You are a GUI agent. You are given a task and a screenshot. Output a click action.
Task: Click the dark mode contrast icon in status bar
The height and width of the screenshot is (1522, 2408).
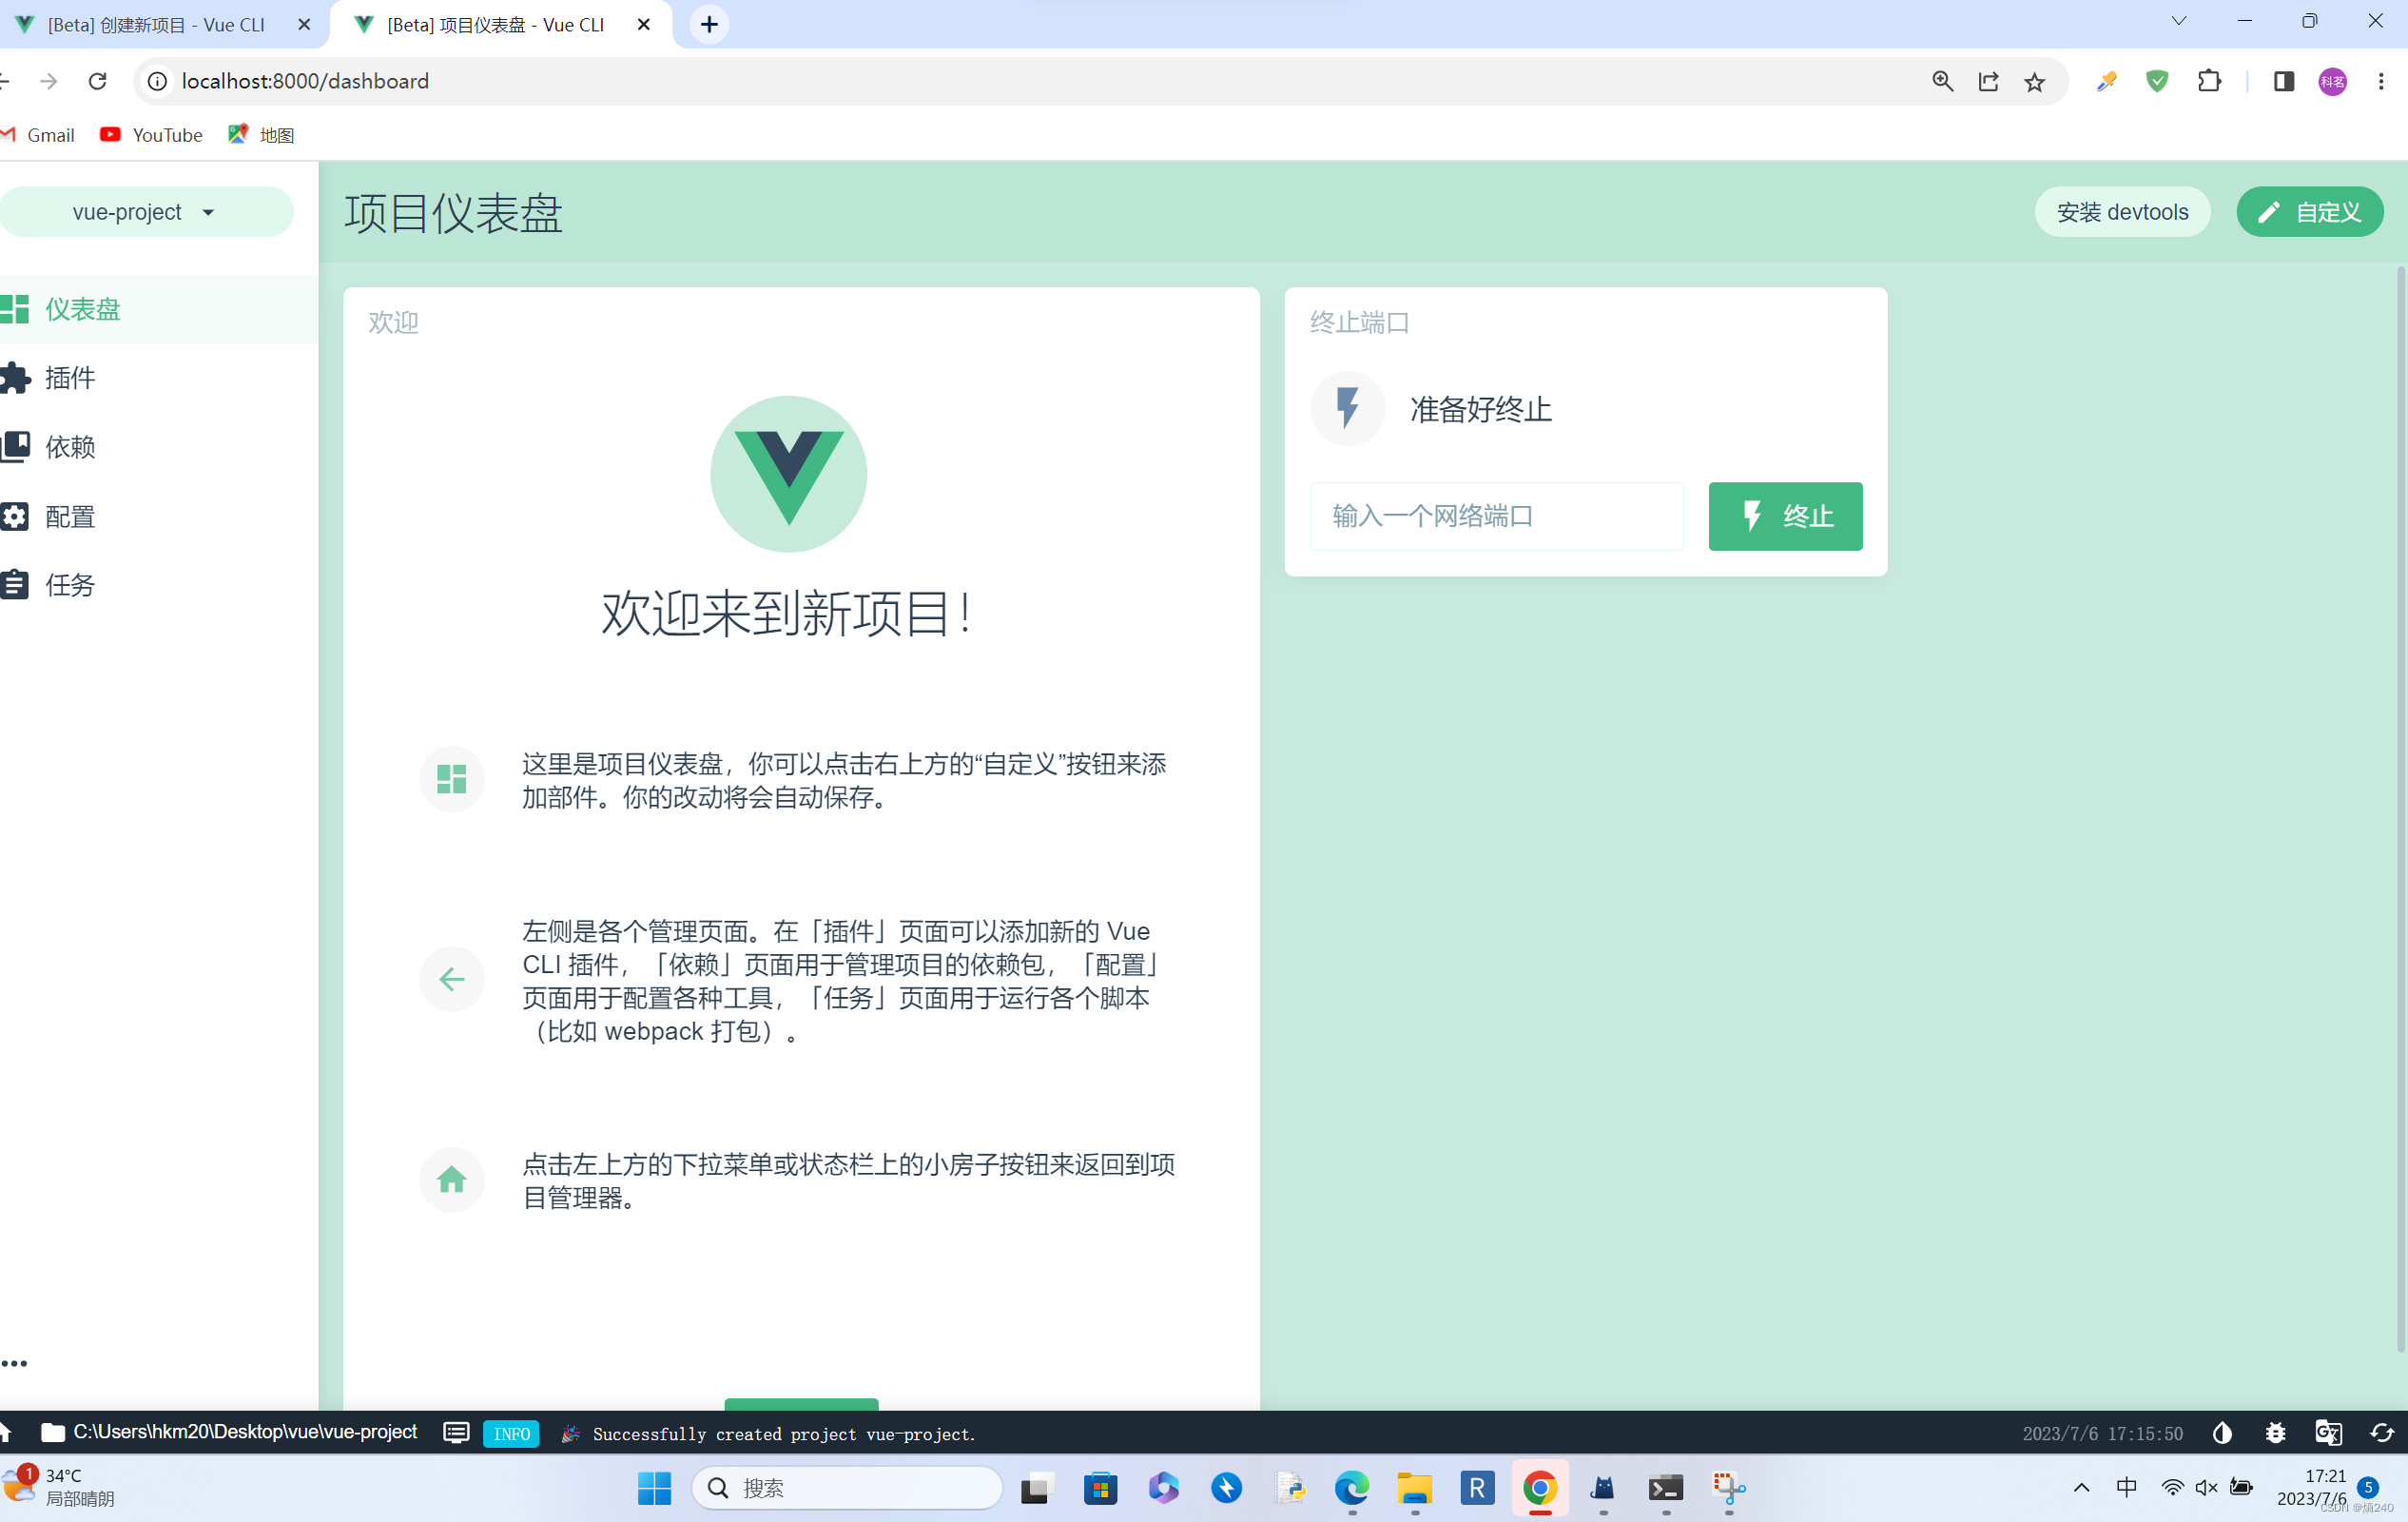(x=2222, y=1433)
